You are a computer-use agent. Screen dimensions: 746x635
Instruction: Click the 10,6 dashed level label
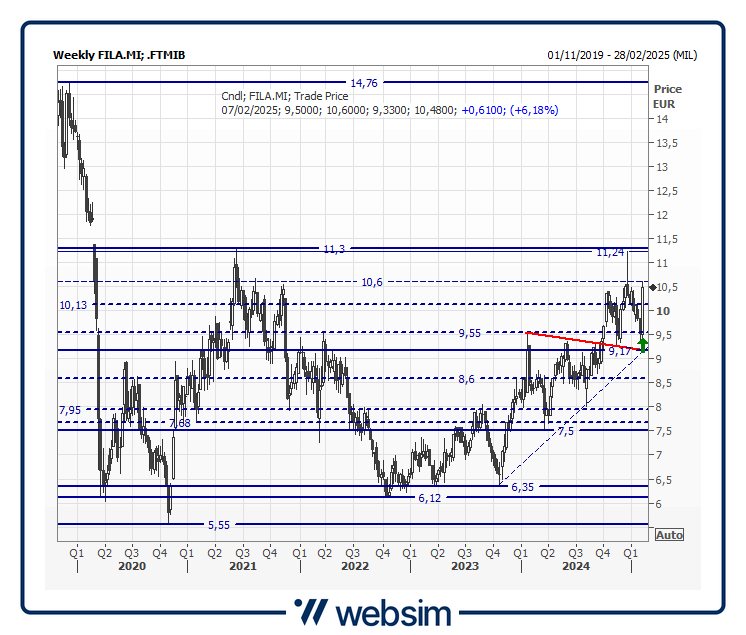click(372, 283)
